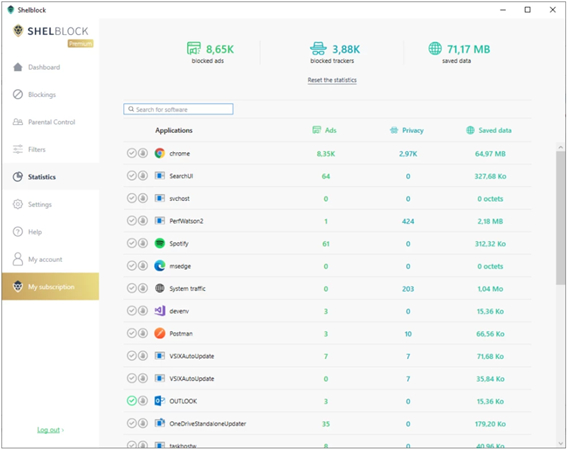Click the 8,65K blocked ads total
This screenshot has height=450, width=567.
pos(220,49)
